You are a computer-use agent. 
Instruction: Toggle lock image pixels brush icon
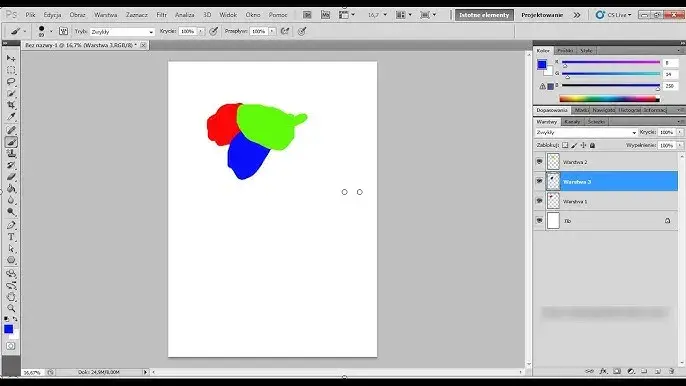click(574, 145)
